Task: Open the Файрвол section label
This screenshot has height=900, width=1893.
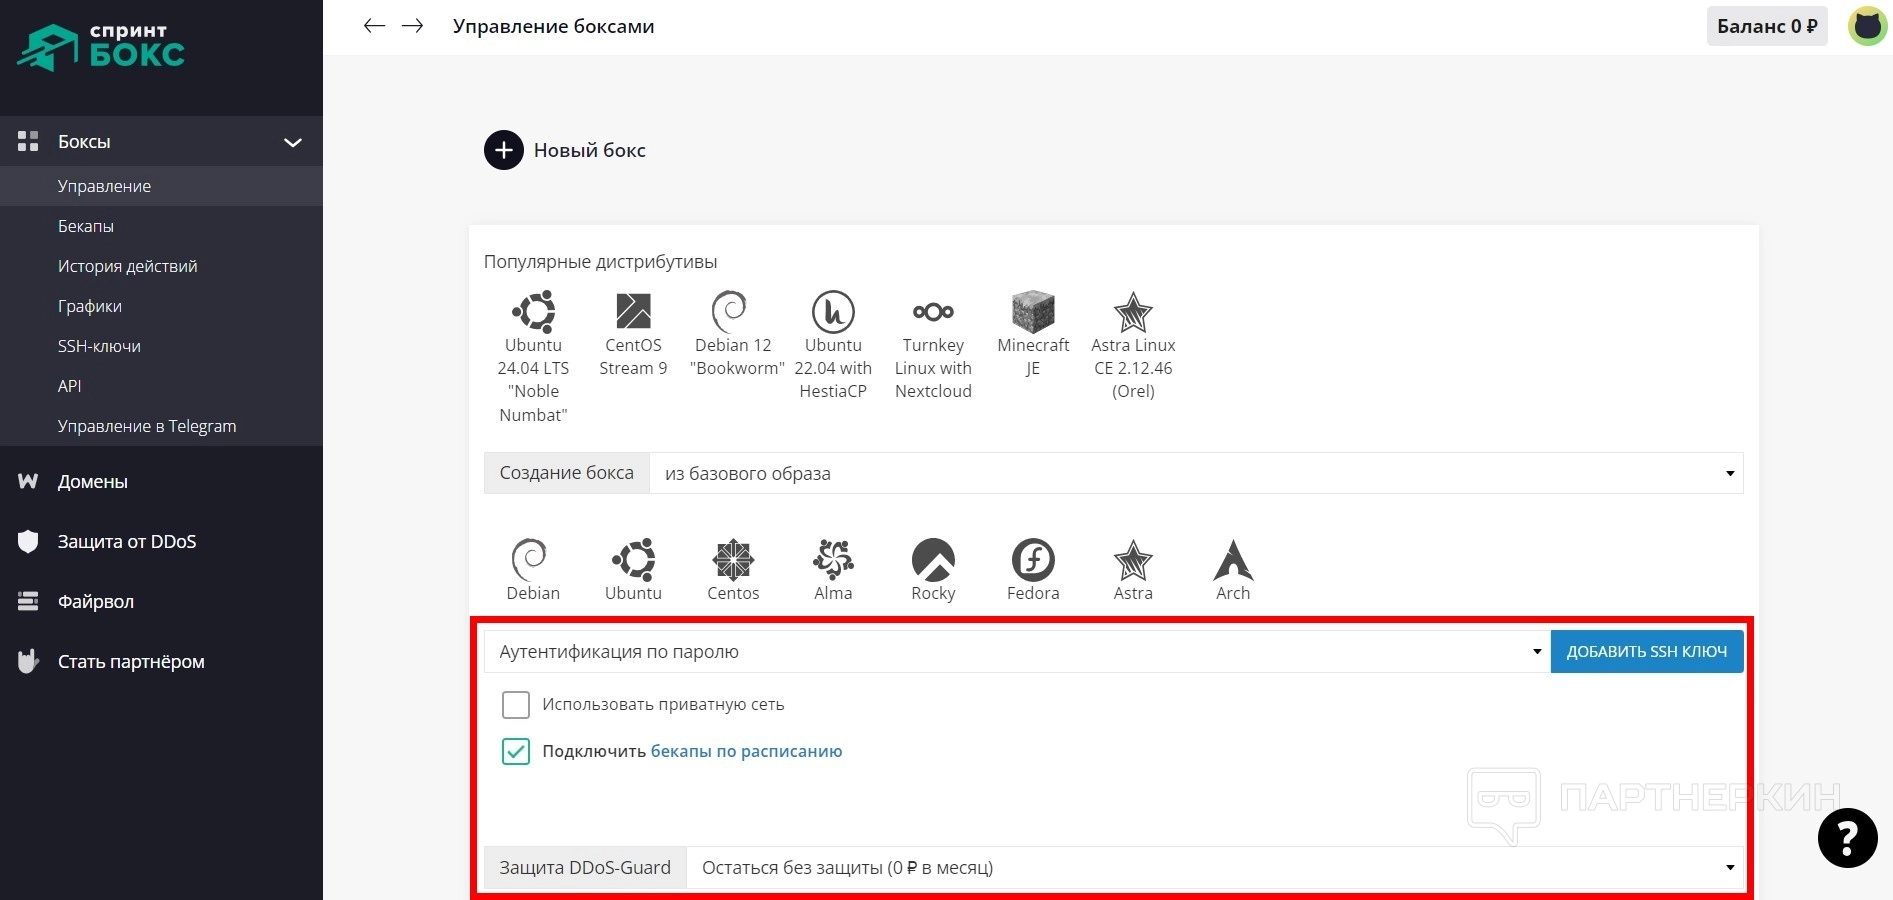Action: tap(96, 601)
